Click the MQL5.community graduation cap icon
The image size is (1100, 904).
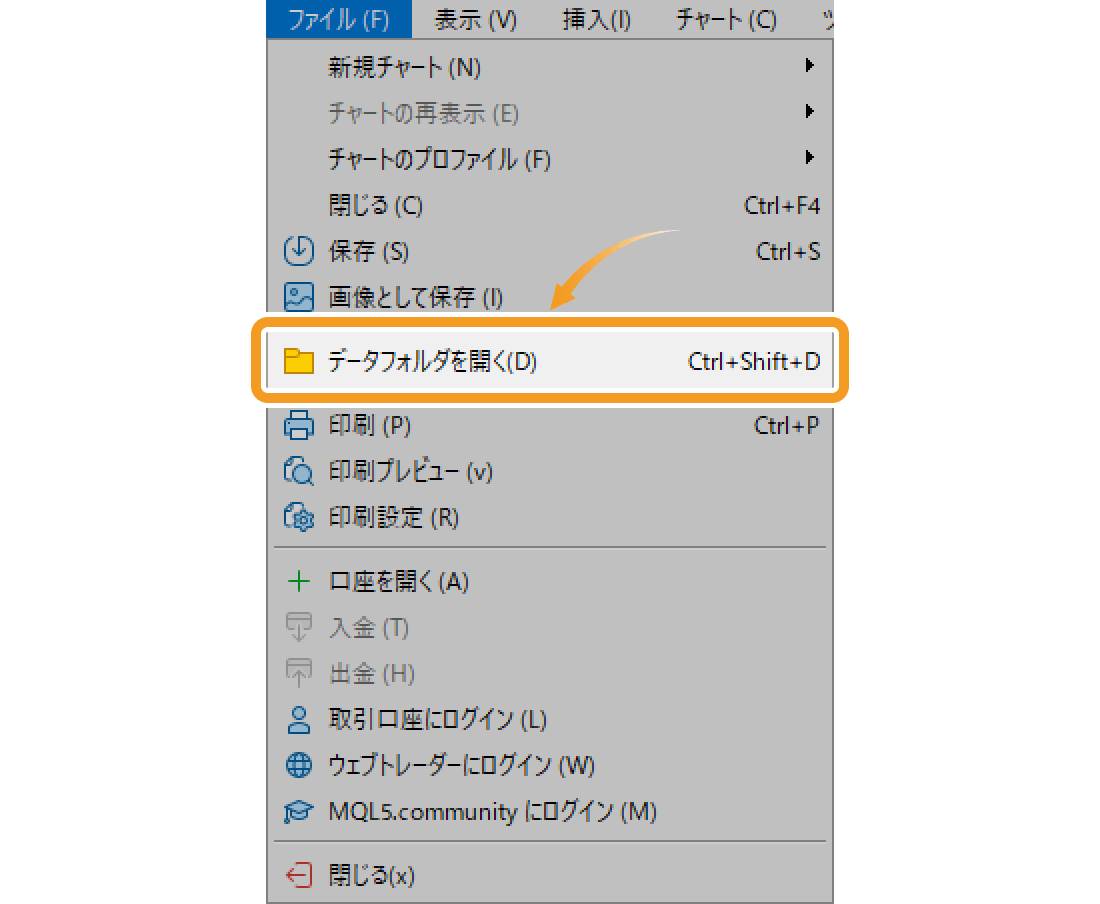click(x=299, y=811)
